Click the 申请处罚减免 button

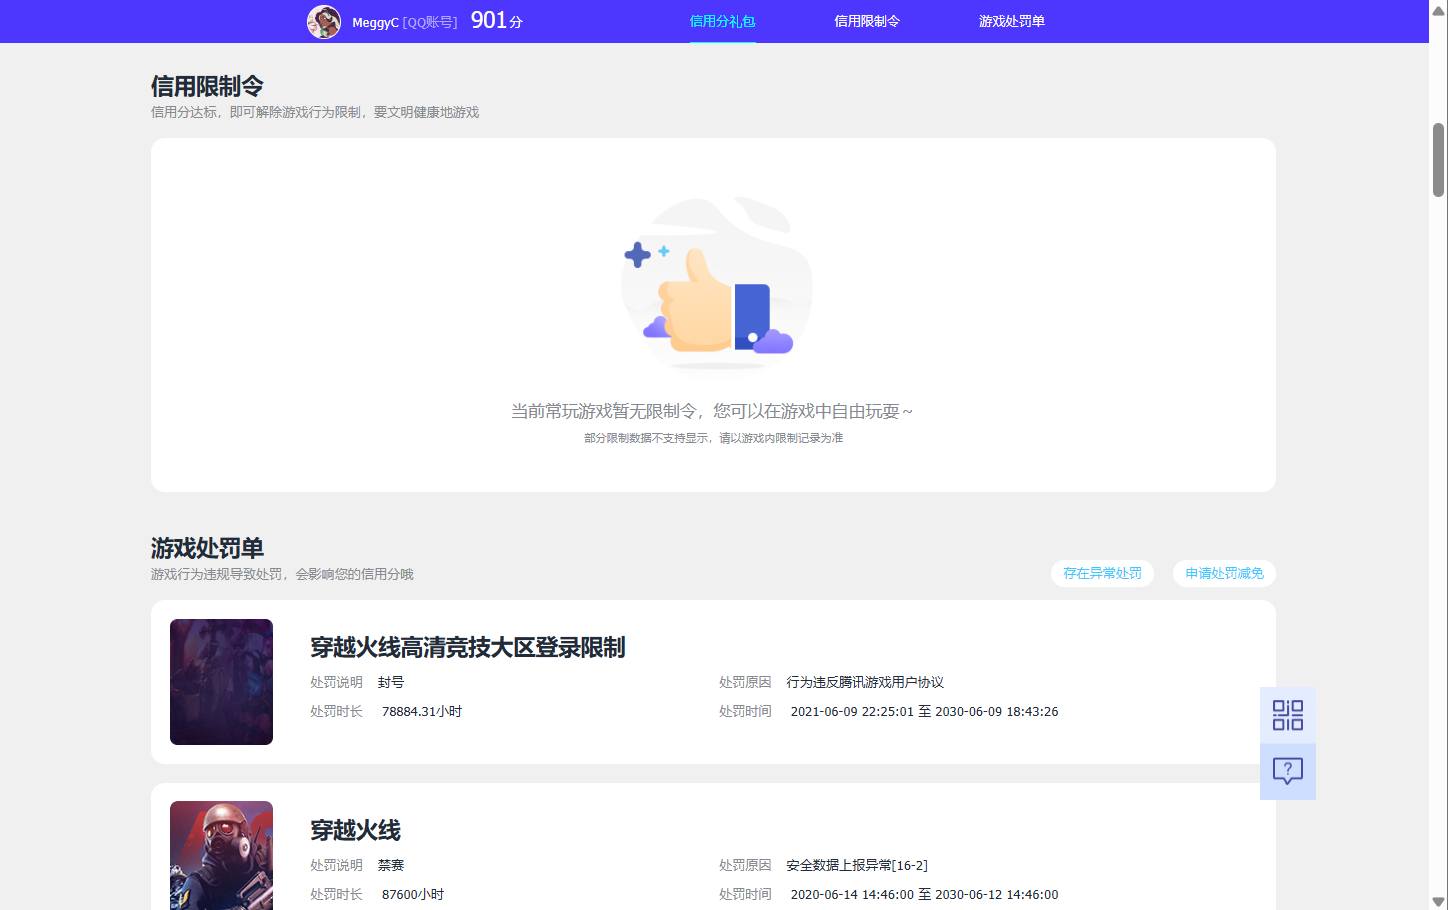click(1224, 573)
